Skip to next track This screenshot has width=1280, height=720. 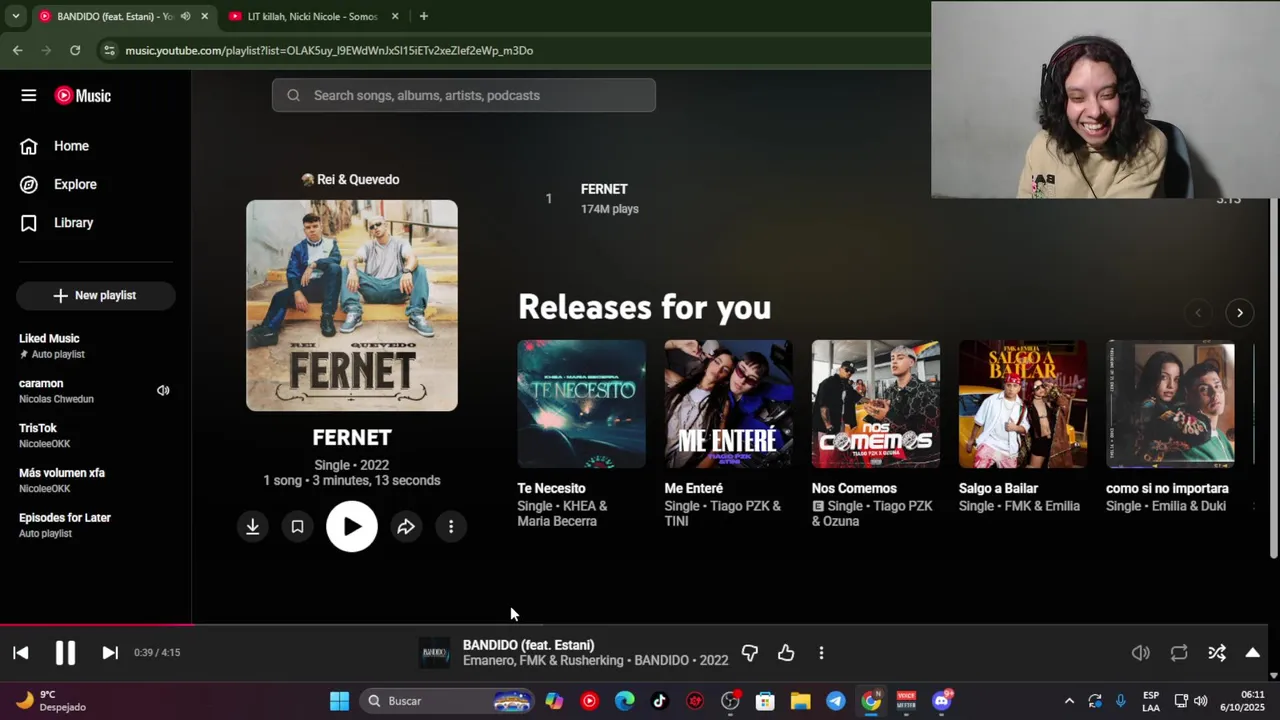click(110, 653)
